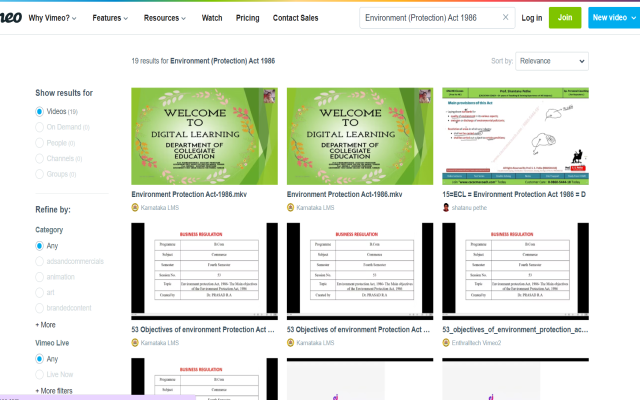This screenshot has height=400, width=640.
Task: Open Karnataka LMS name under first video
Action: pyautogui.click(x=160, y=207)
